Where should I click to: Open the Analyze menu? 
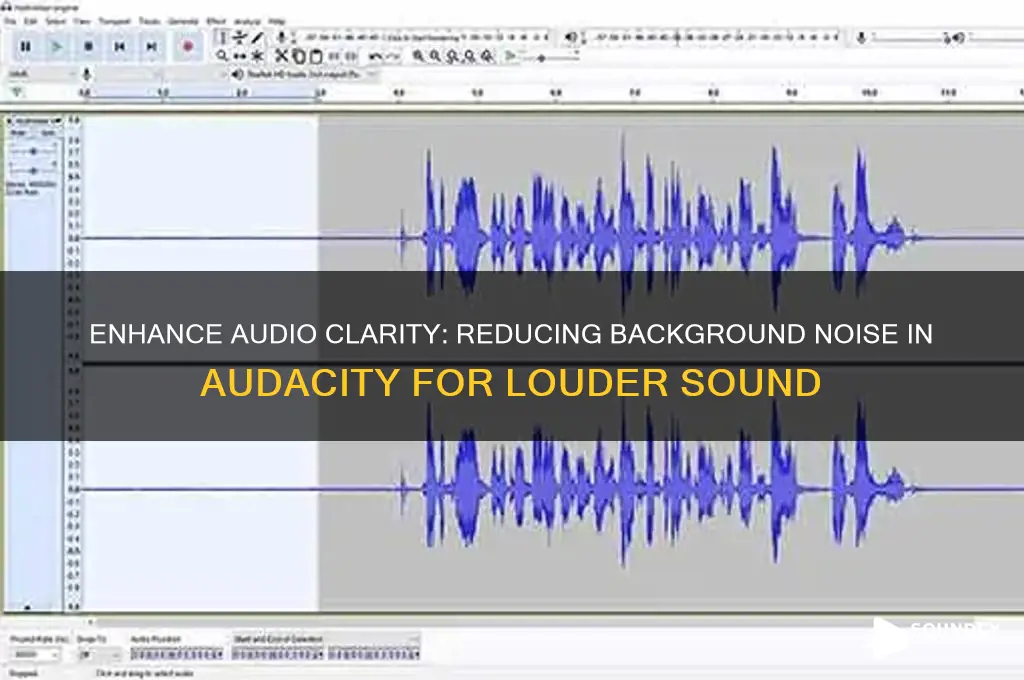tap(247, 22)
